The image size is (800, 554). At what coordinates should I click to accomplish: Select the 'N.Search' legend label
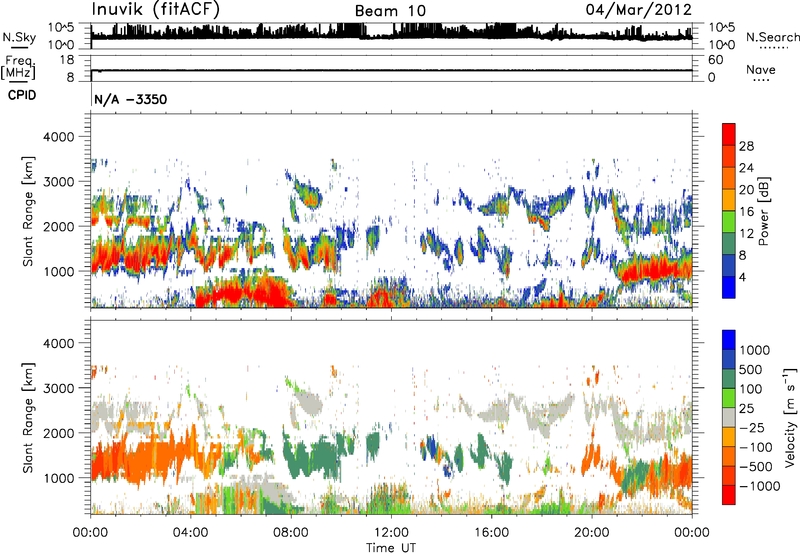click(x=773, y=37)
